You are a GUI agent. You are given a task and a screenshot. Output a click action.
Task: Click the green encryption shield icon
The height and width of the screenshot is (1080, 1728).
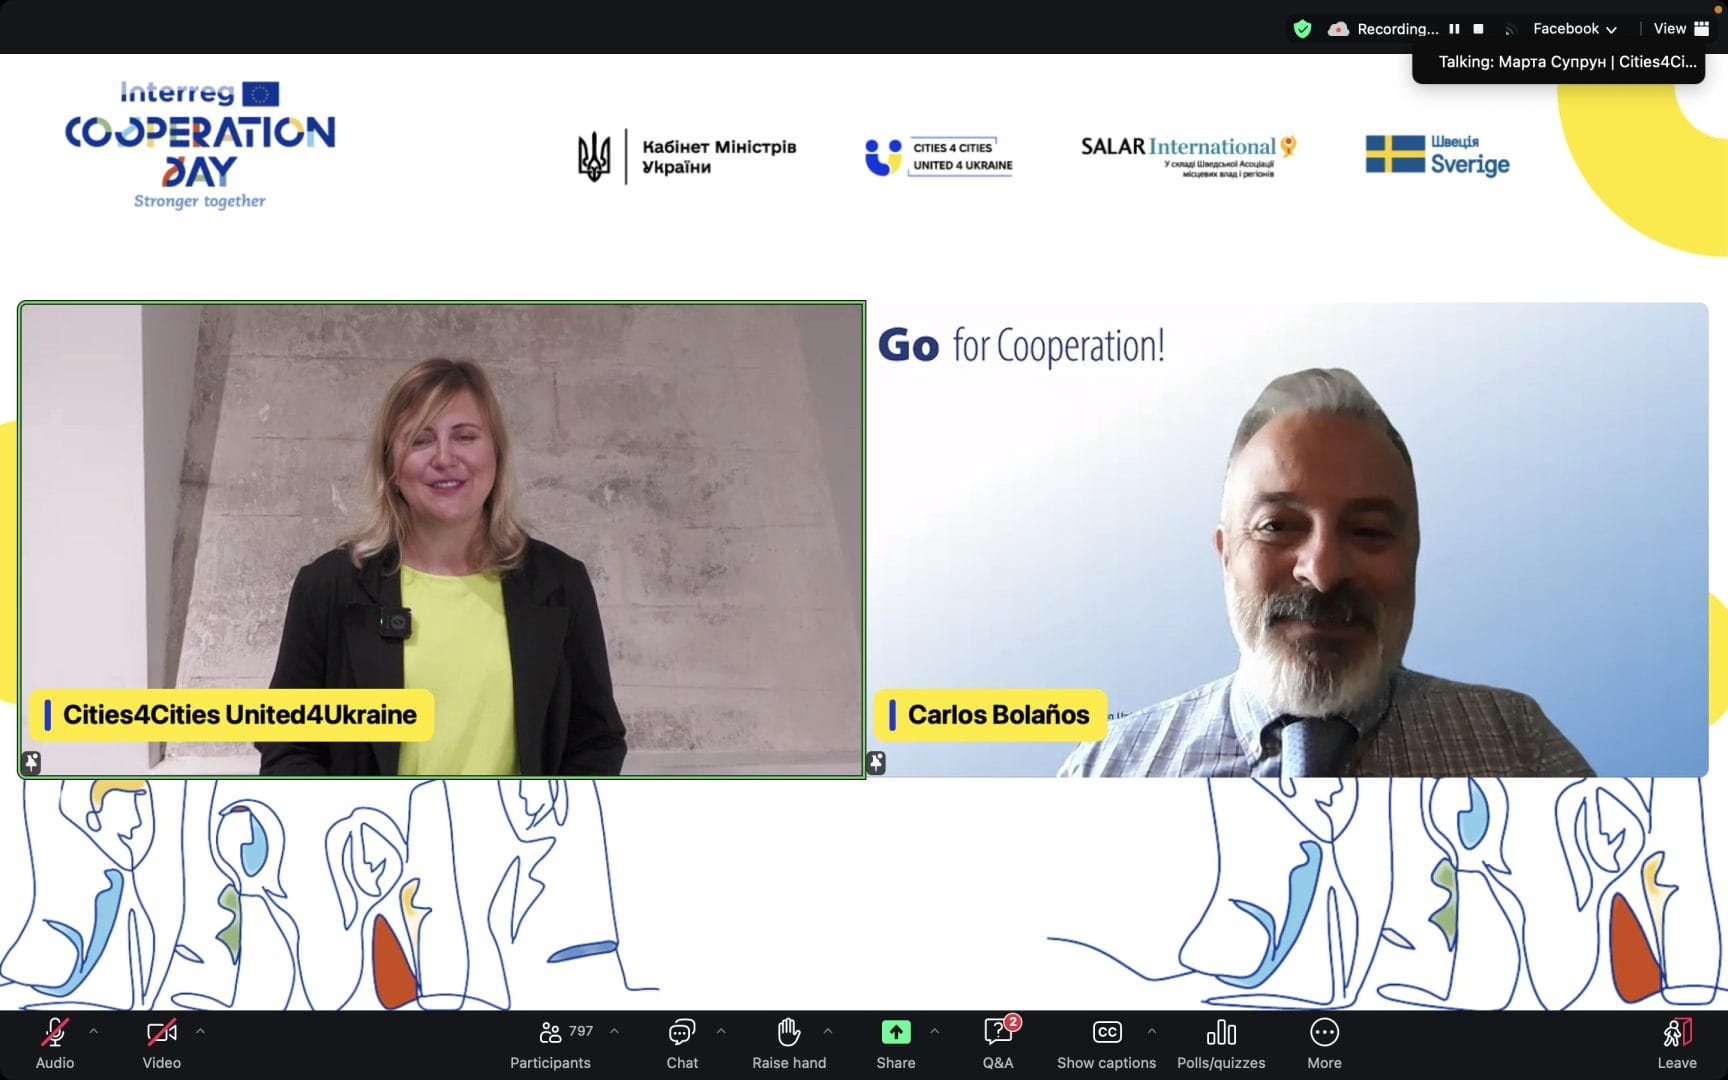(x=1302, y=29)
